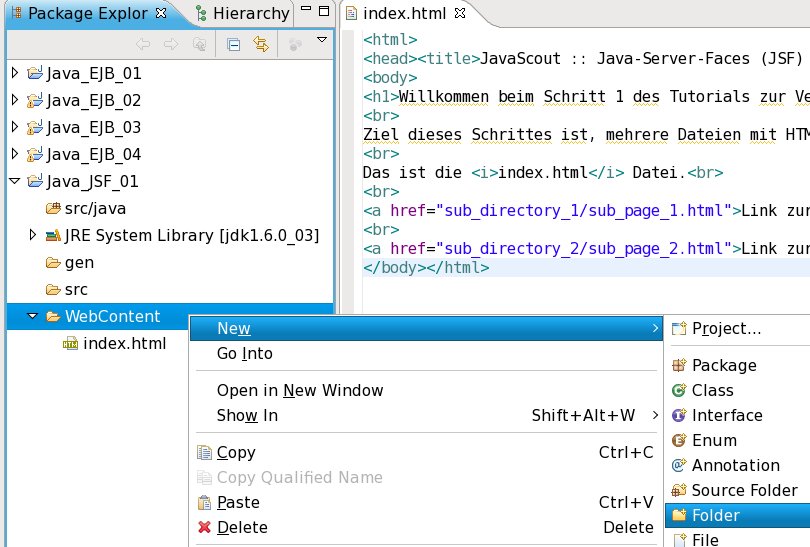Click the Annotation icon in New submenu
Viewport: 810px width, 547px height.
point(679,466)
